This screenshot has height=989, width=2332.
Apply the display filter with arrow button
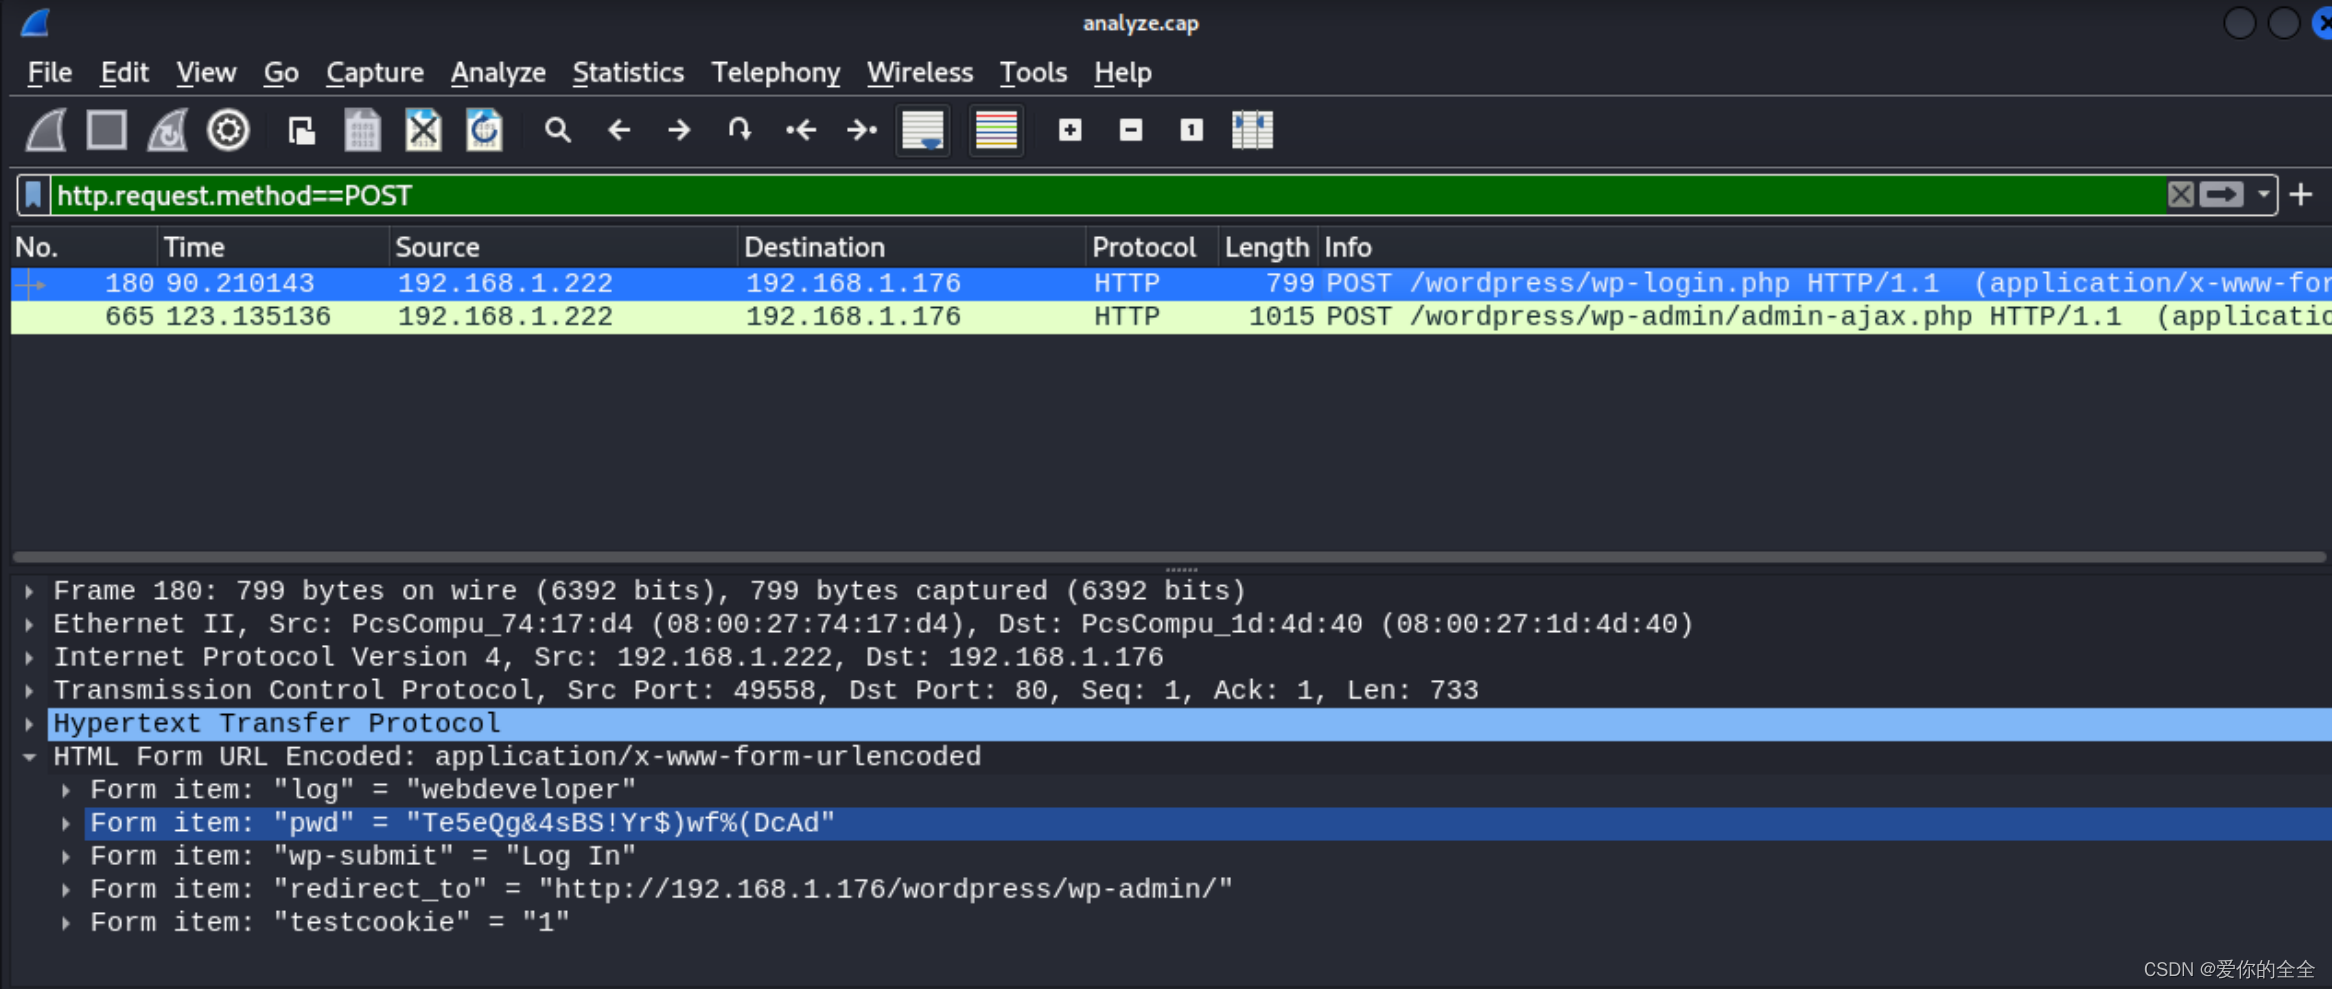2219,194
